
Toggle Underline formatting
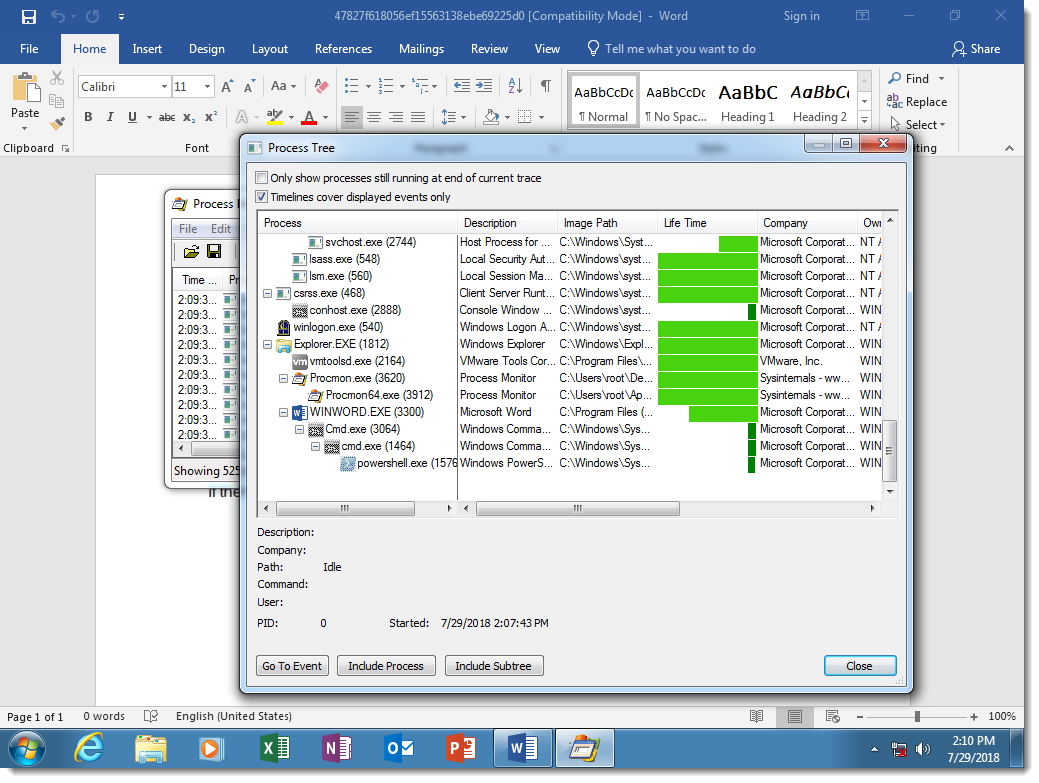133,117
